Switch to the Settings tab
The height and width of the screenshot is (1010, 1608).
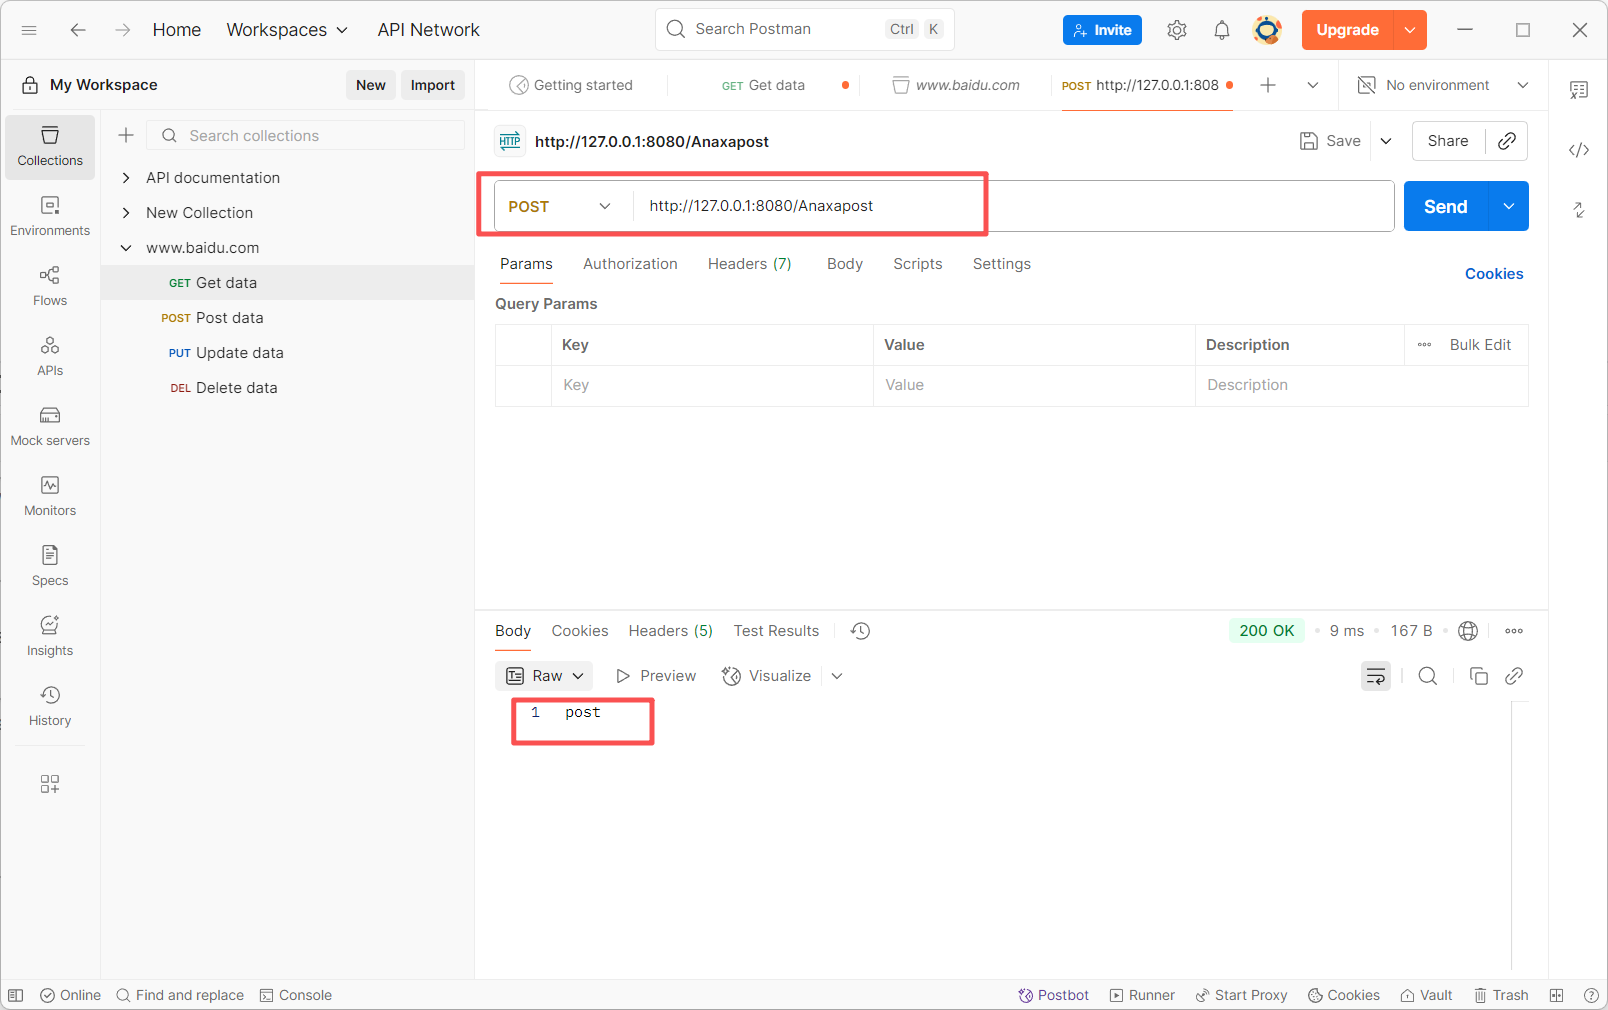click(x=1002, y=264)
